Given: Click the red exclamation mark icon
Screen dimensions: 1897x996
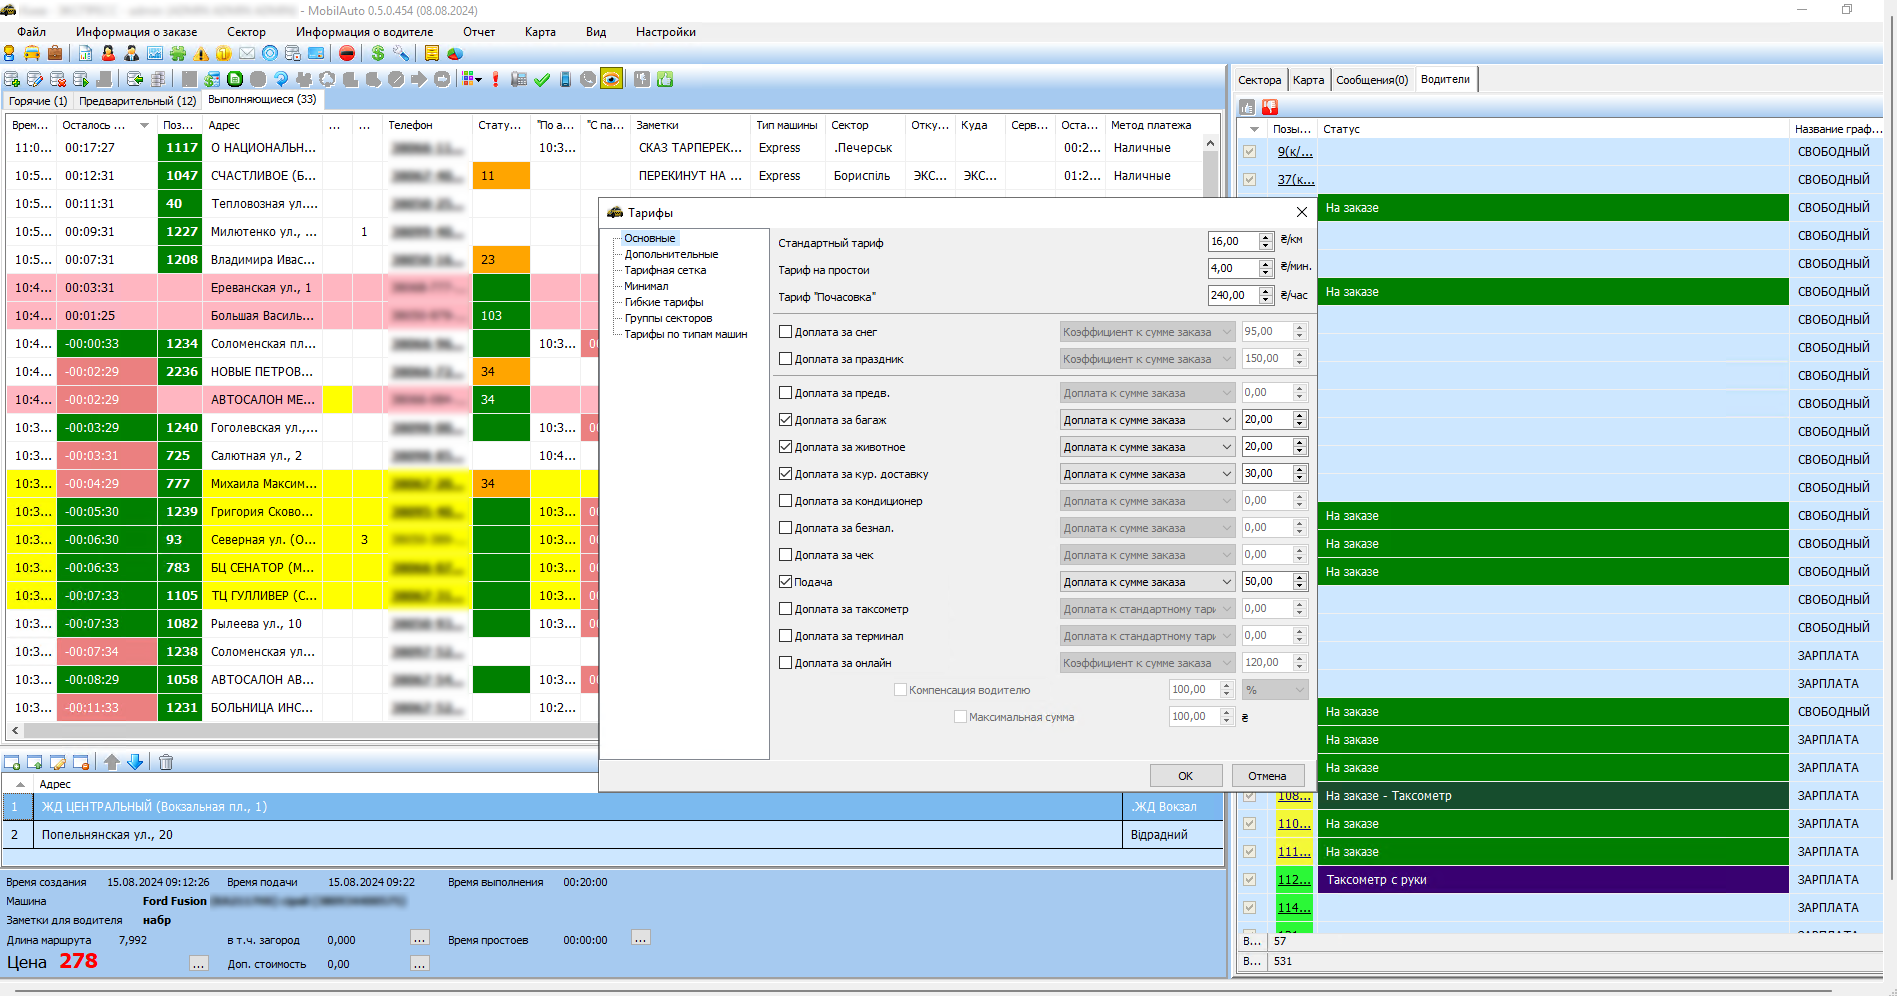Looking at the screenshot, I should point(495,79).
